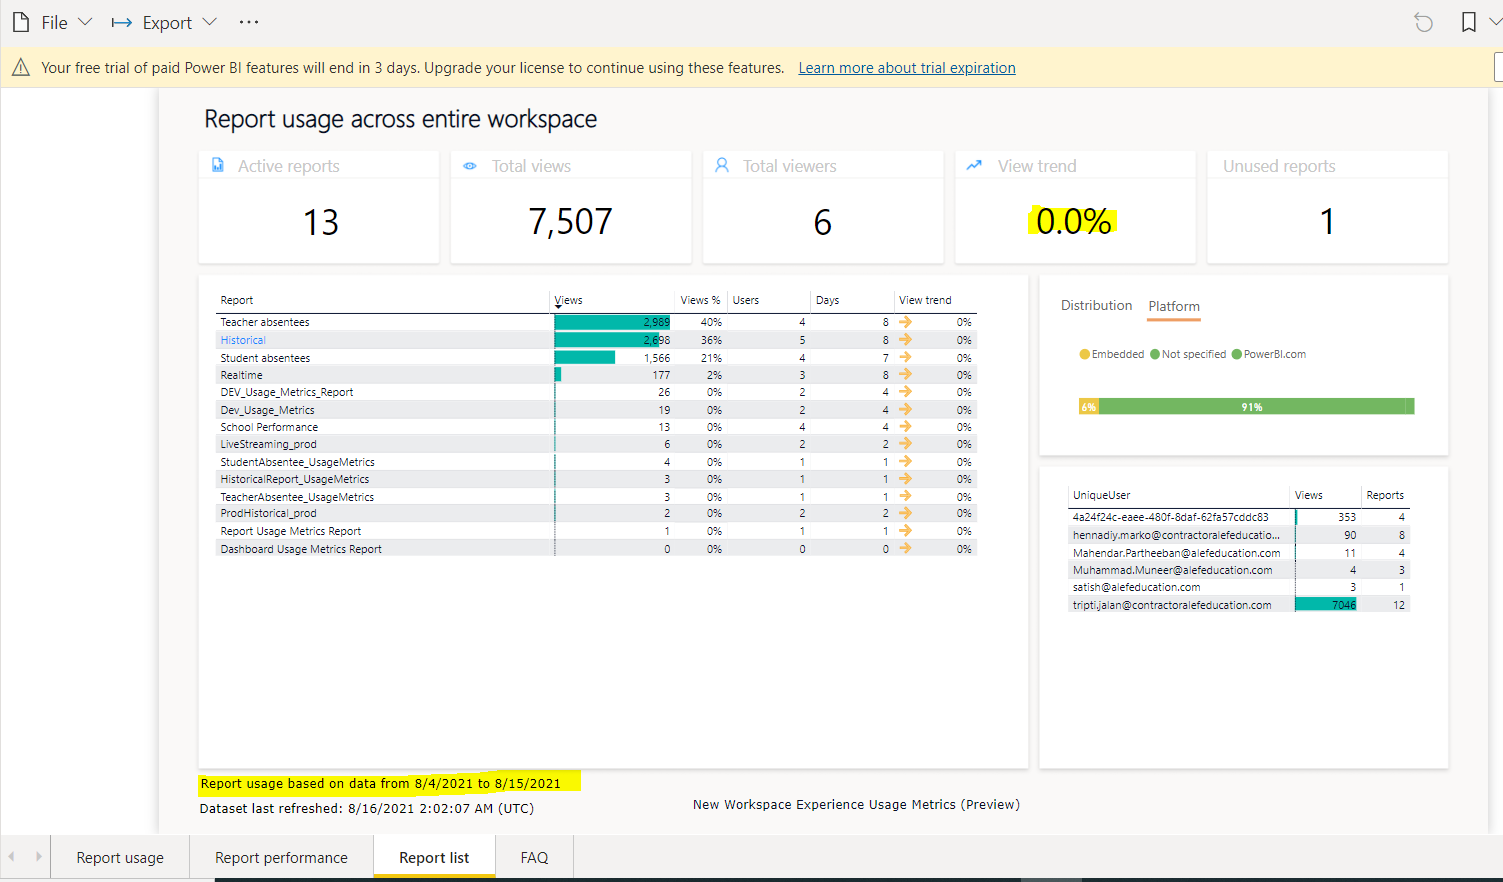Click the View trend chart icon
The width and height of the screenshot is (1503, 882).
(x=974, y=165)
